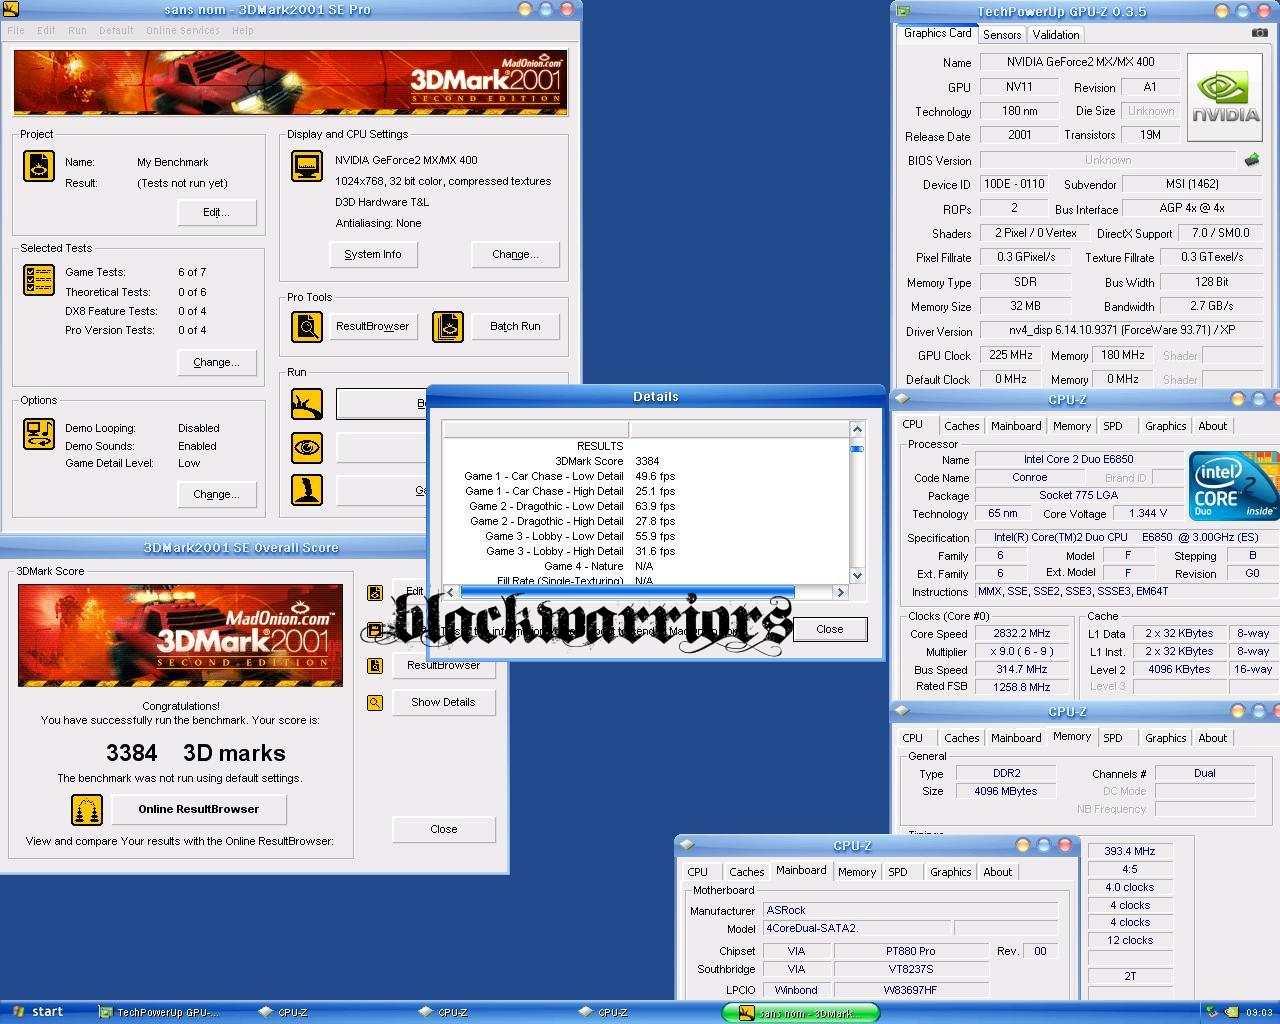Switch to the Validation tab in GPU-Z
This screenshot has height=1024, width=1280.
(1056, 35)
